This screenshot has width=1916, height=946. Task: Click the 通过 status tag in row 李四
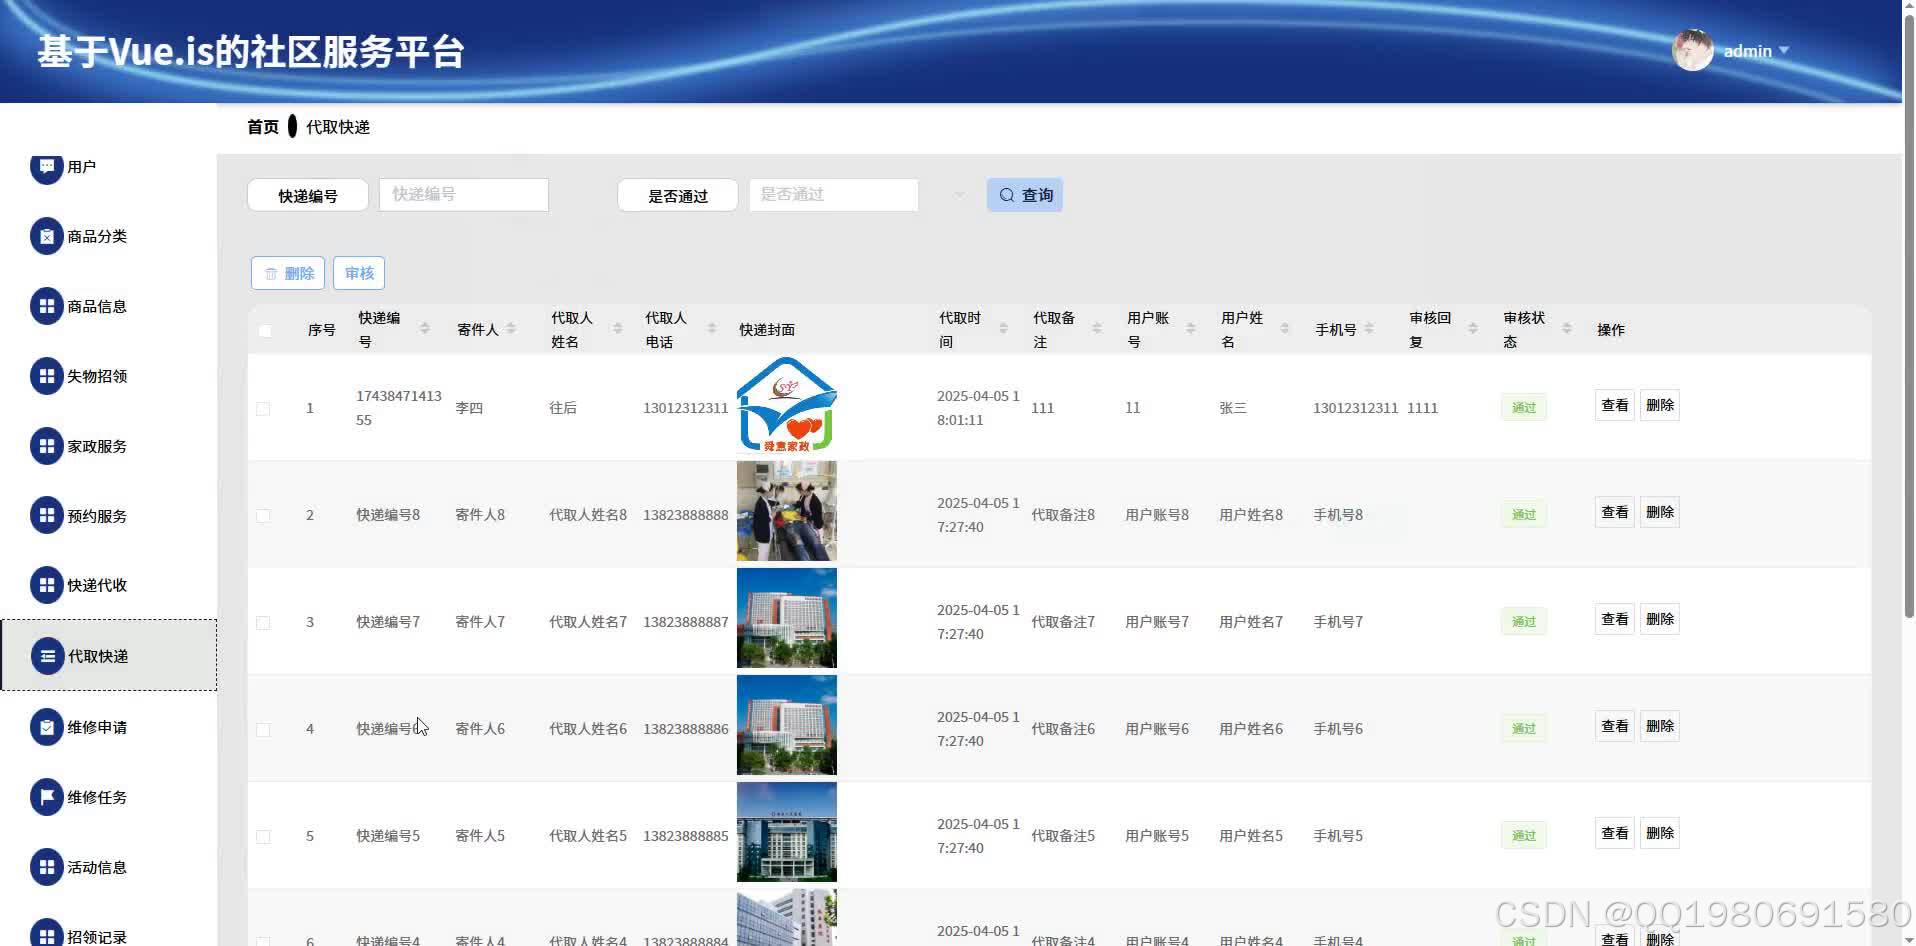[x=1524, y=408]
